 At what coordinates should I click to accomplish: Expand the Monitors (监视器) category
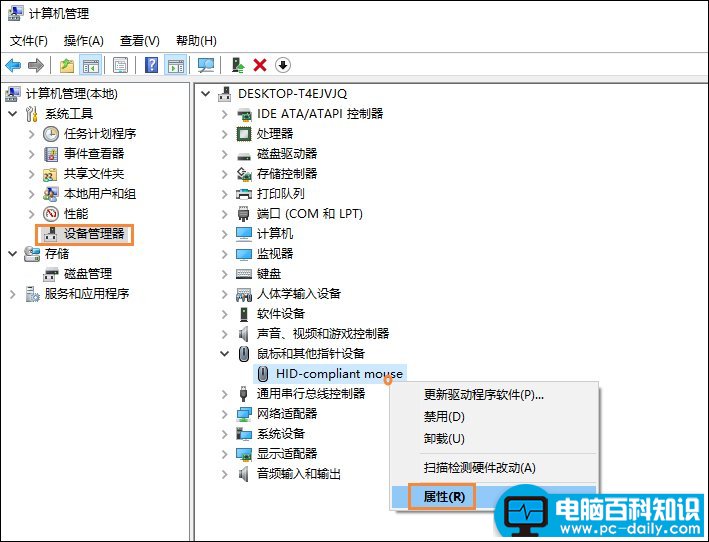tap(224, 254)
